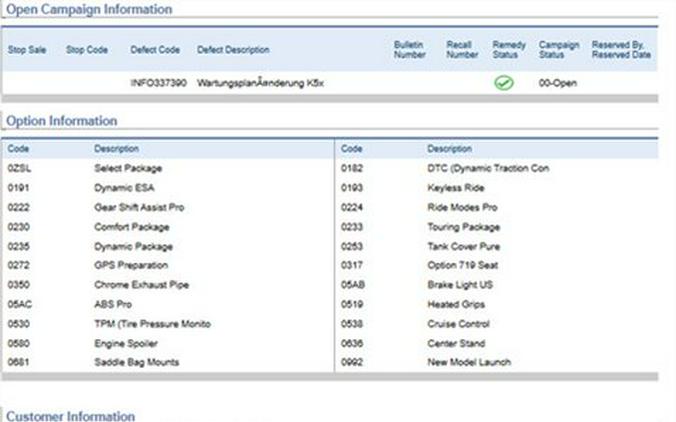The height and width of the screenshot is (422, 676).
Task: Click the WartungsplanÄnderung K5x description
Action: (260, 83)
